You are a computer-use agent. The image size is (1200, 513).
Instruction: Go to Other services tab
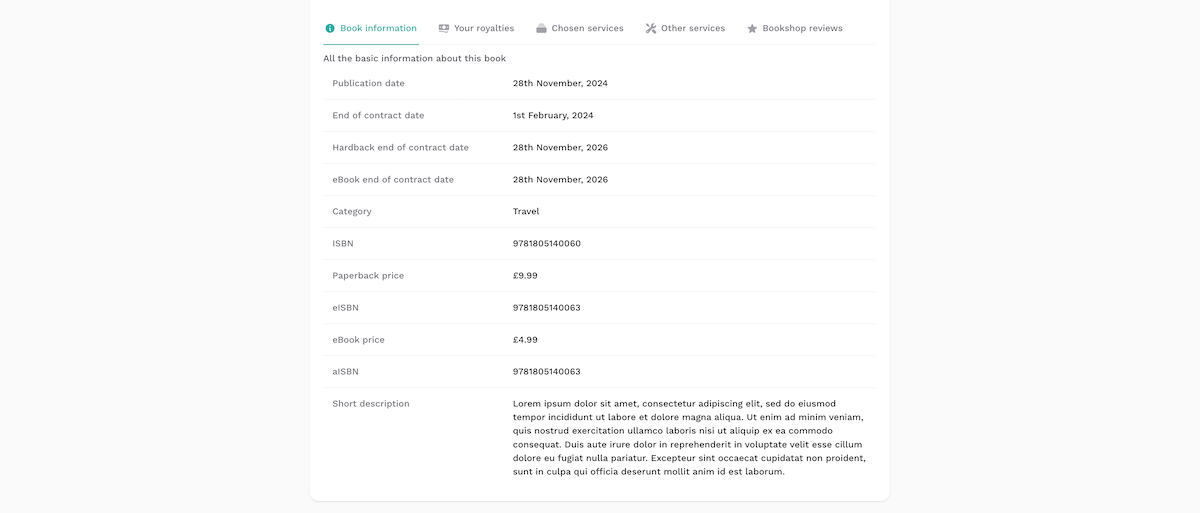[x=693, y=28]
